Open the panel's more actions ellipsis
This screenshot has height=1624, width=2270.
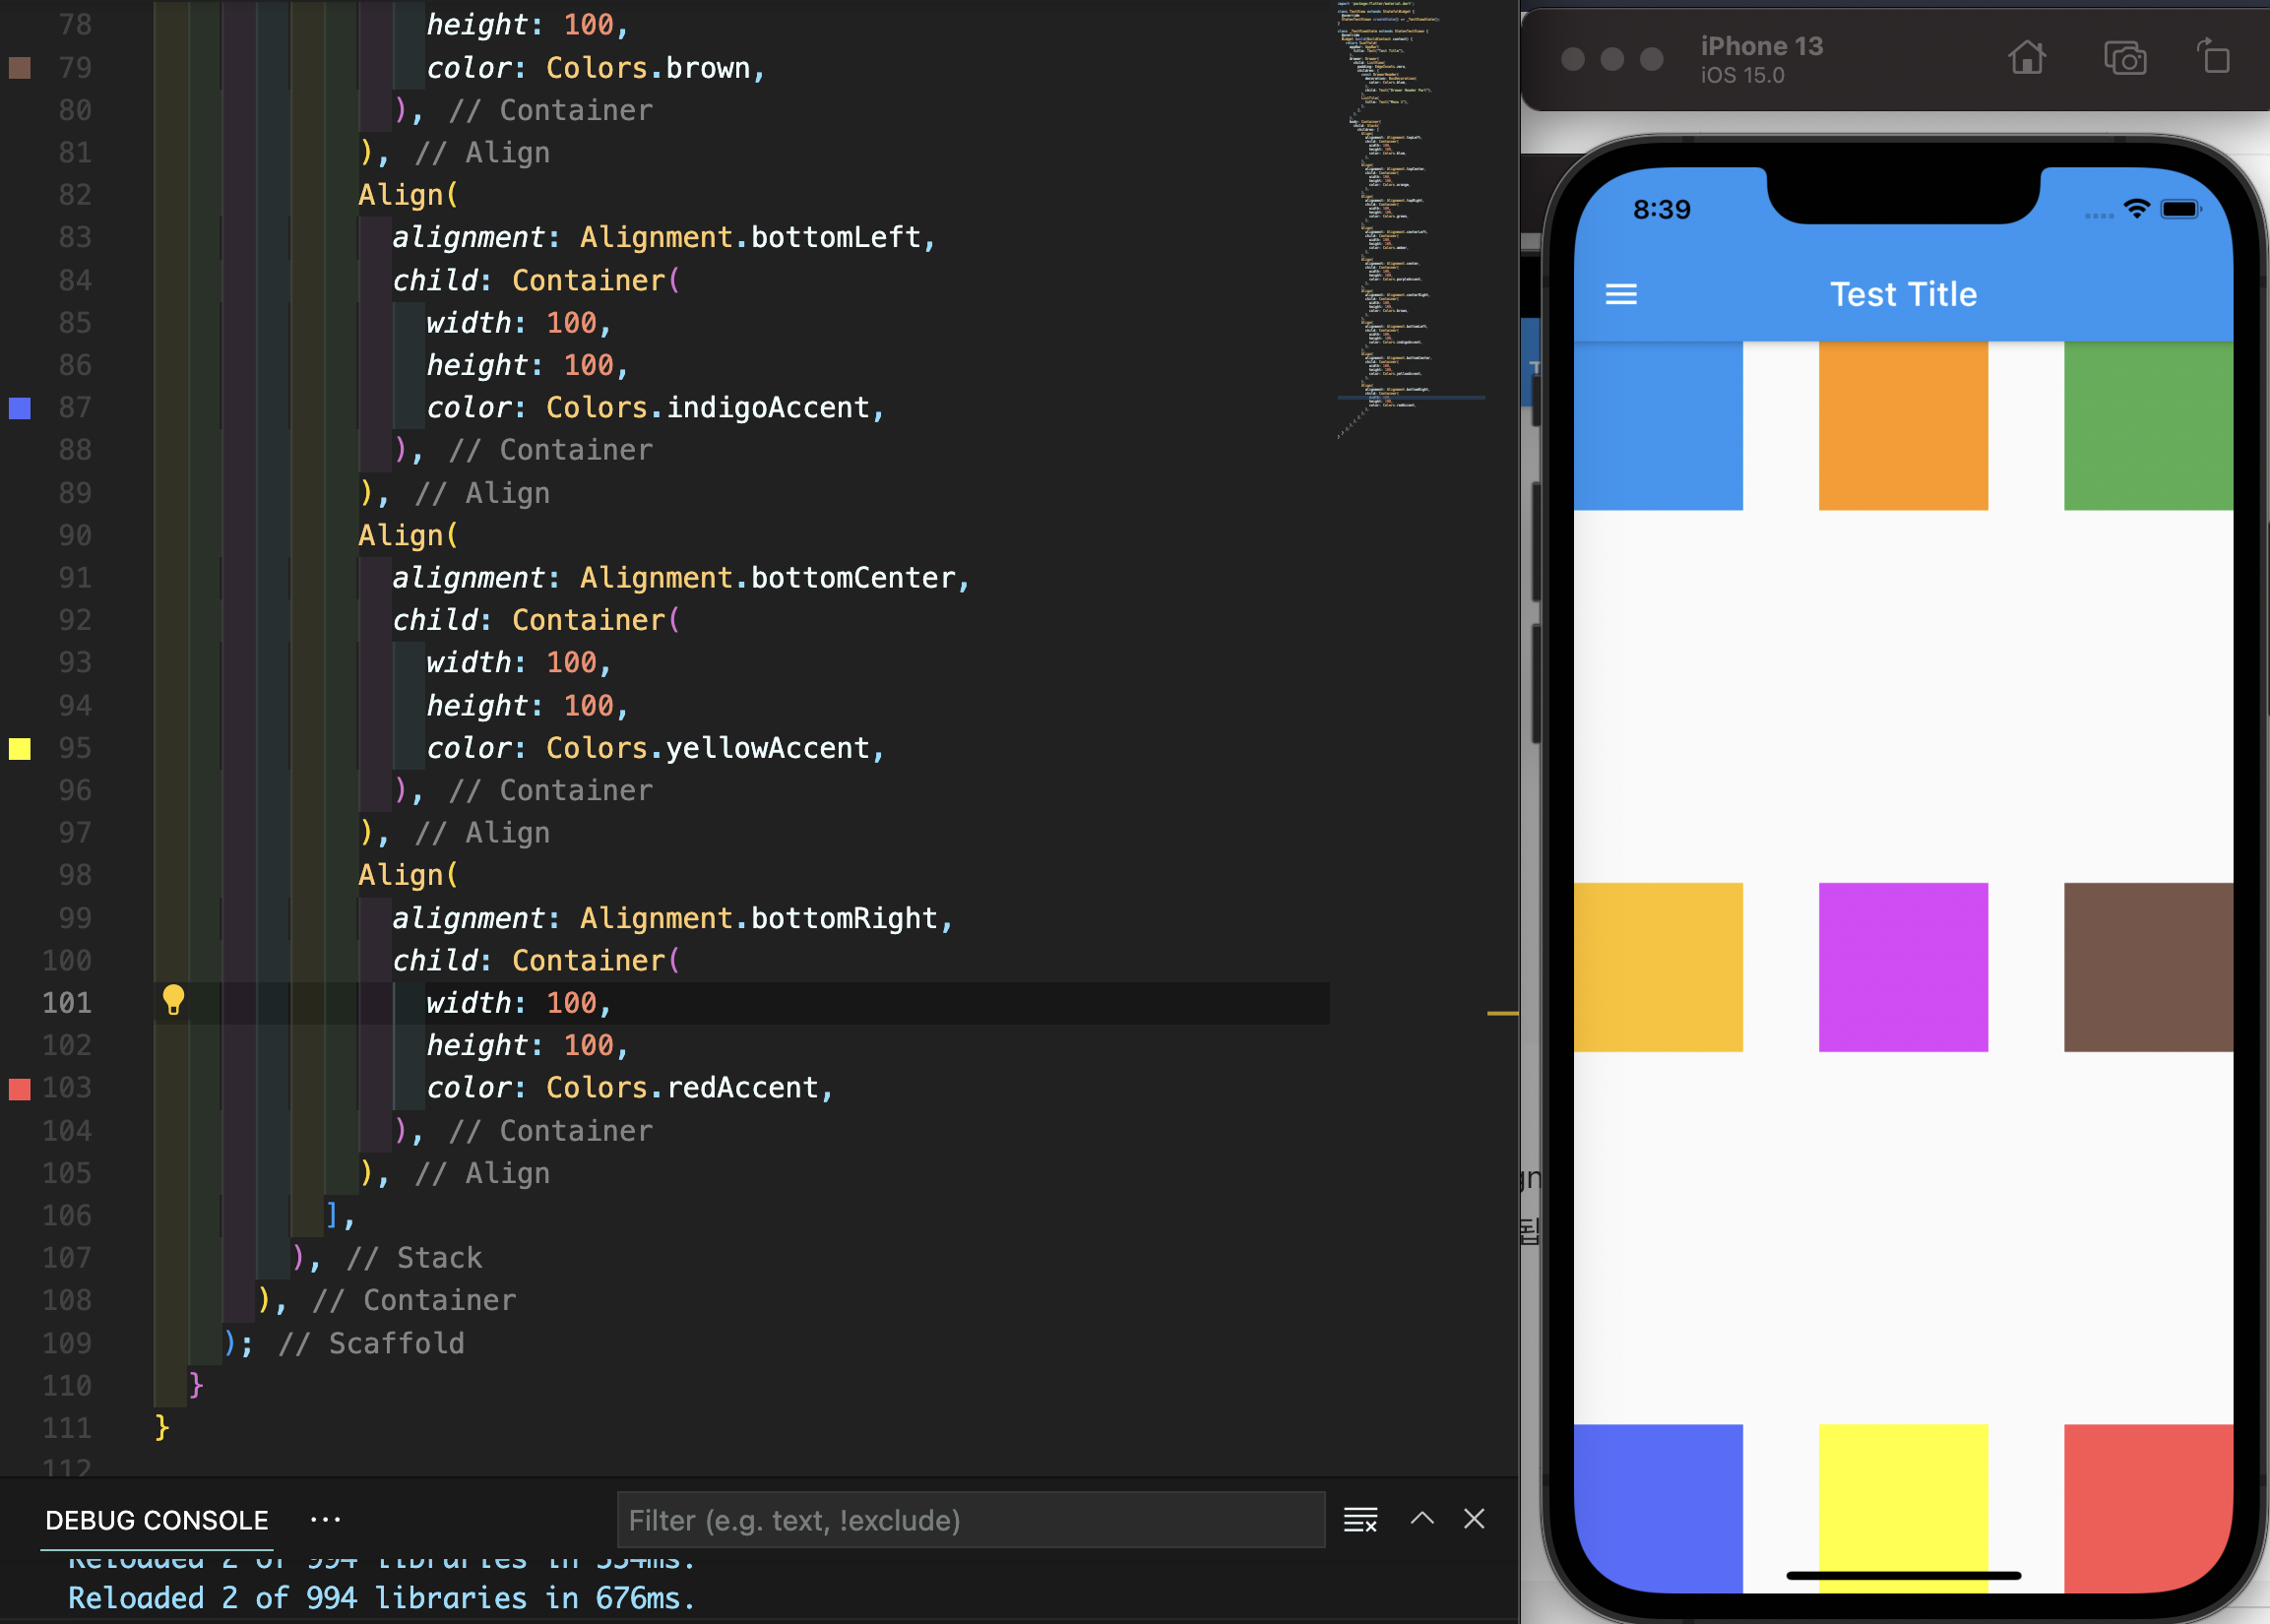325,1520
